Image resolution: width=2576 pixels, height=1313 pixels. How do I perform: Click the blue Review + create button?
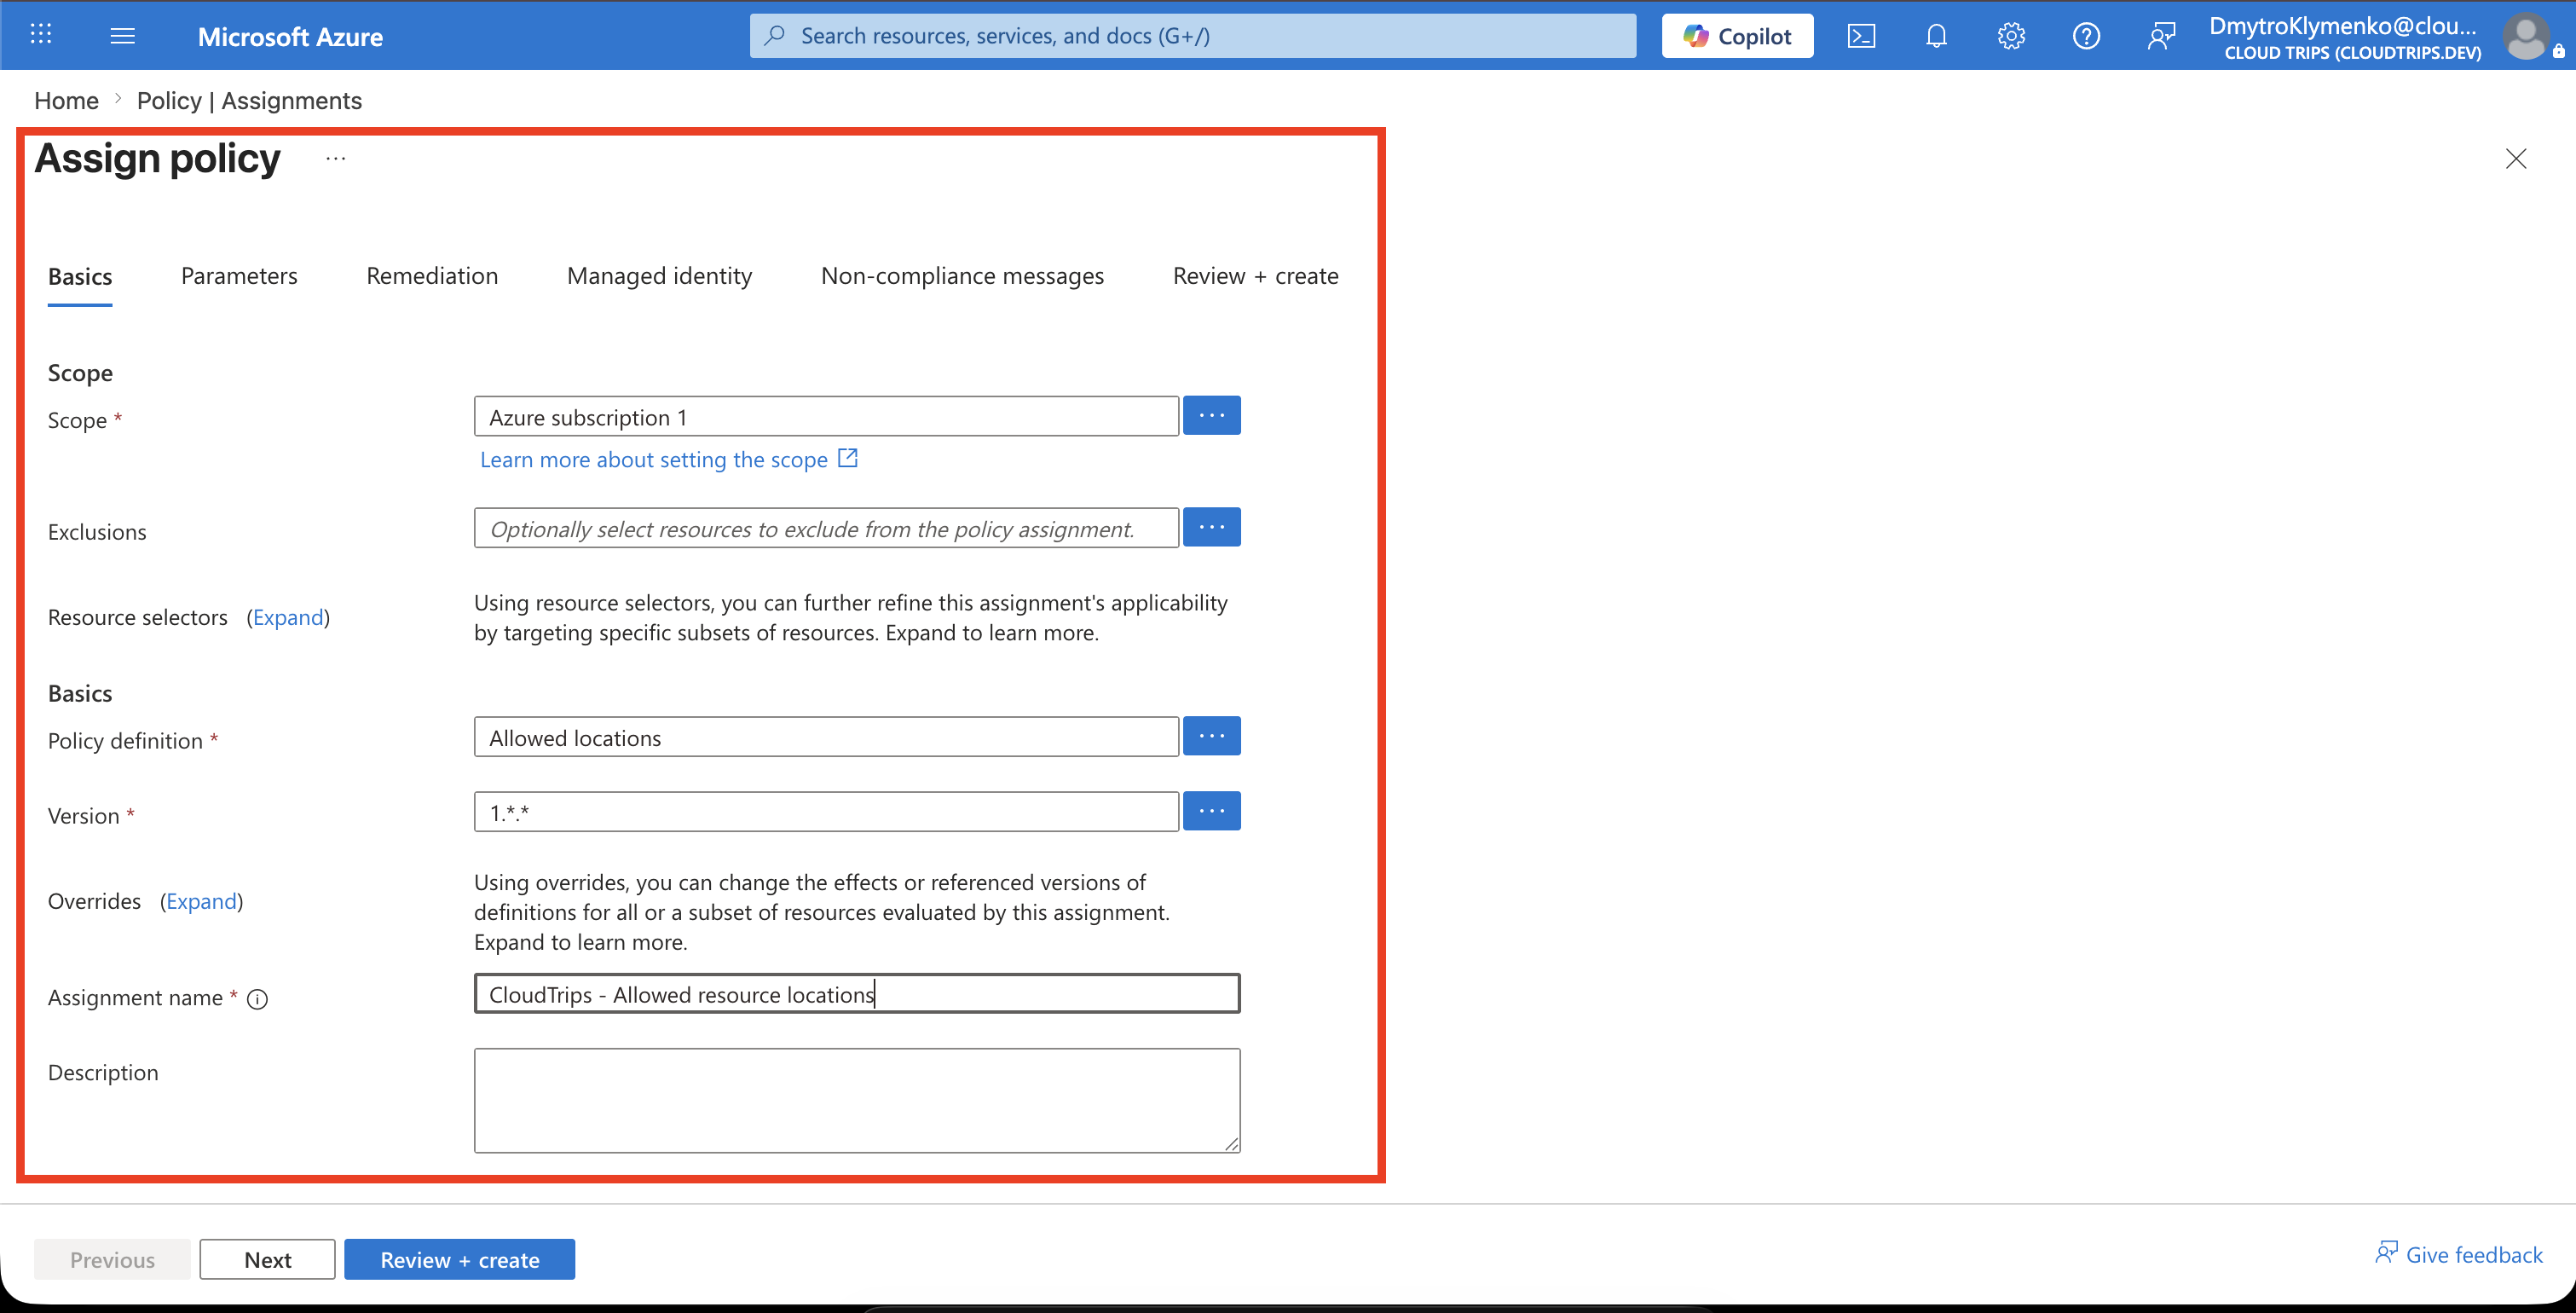click(x=459, y=1259)
